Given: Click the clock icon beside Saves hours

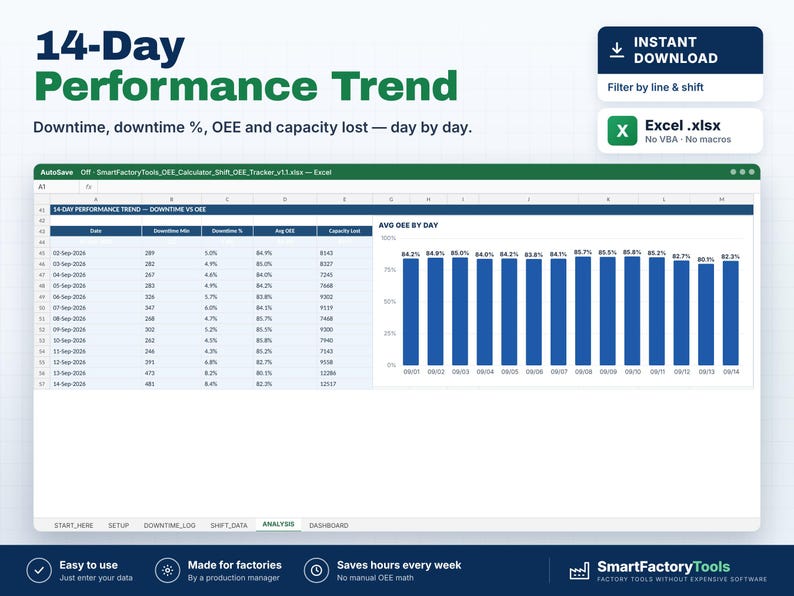Looking at the screenshot, I should (x=316, y=571).
